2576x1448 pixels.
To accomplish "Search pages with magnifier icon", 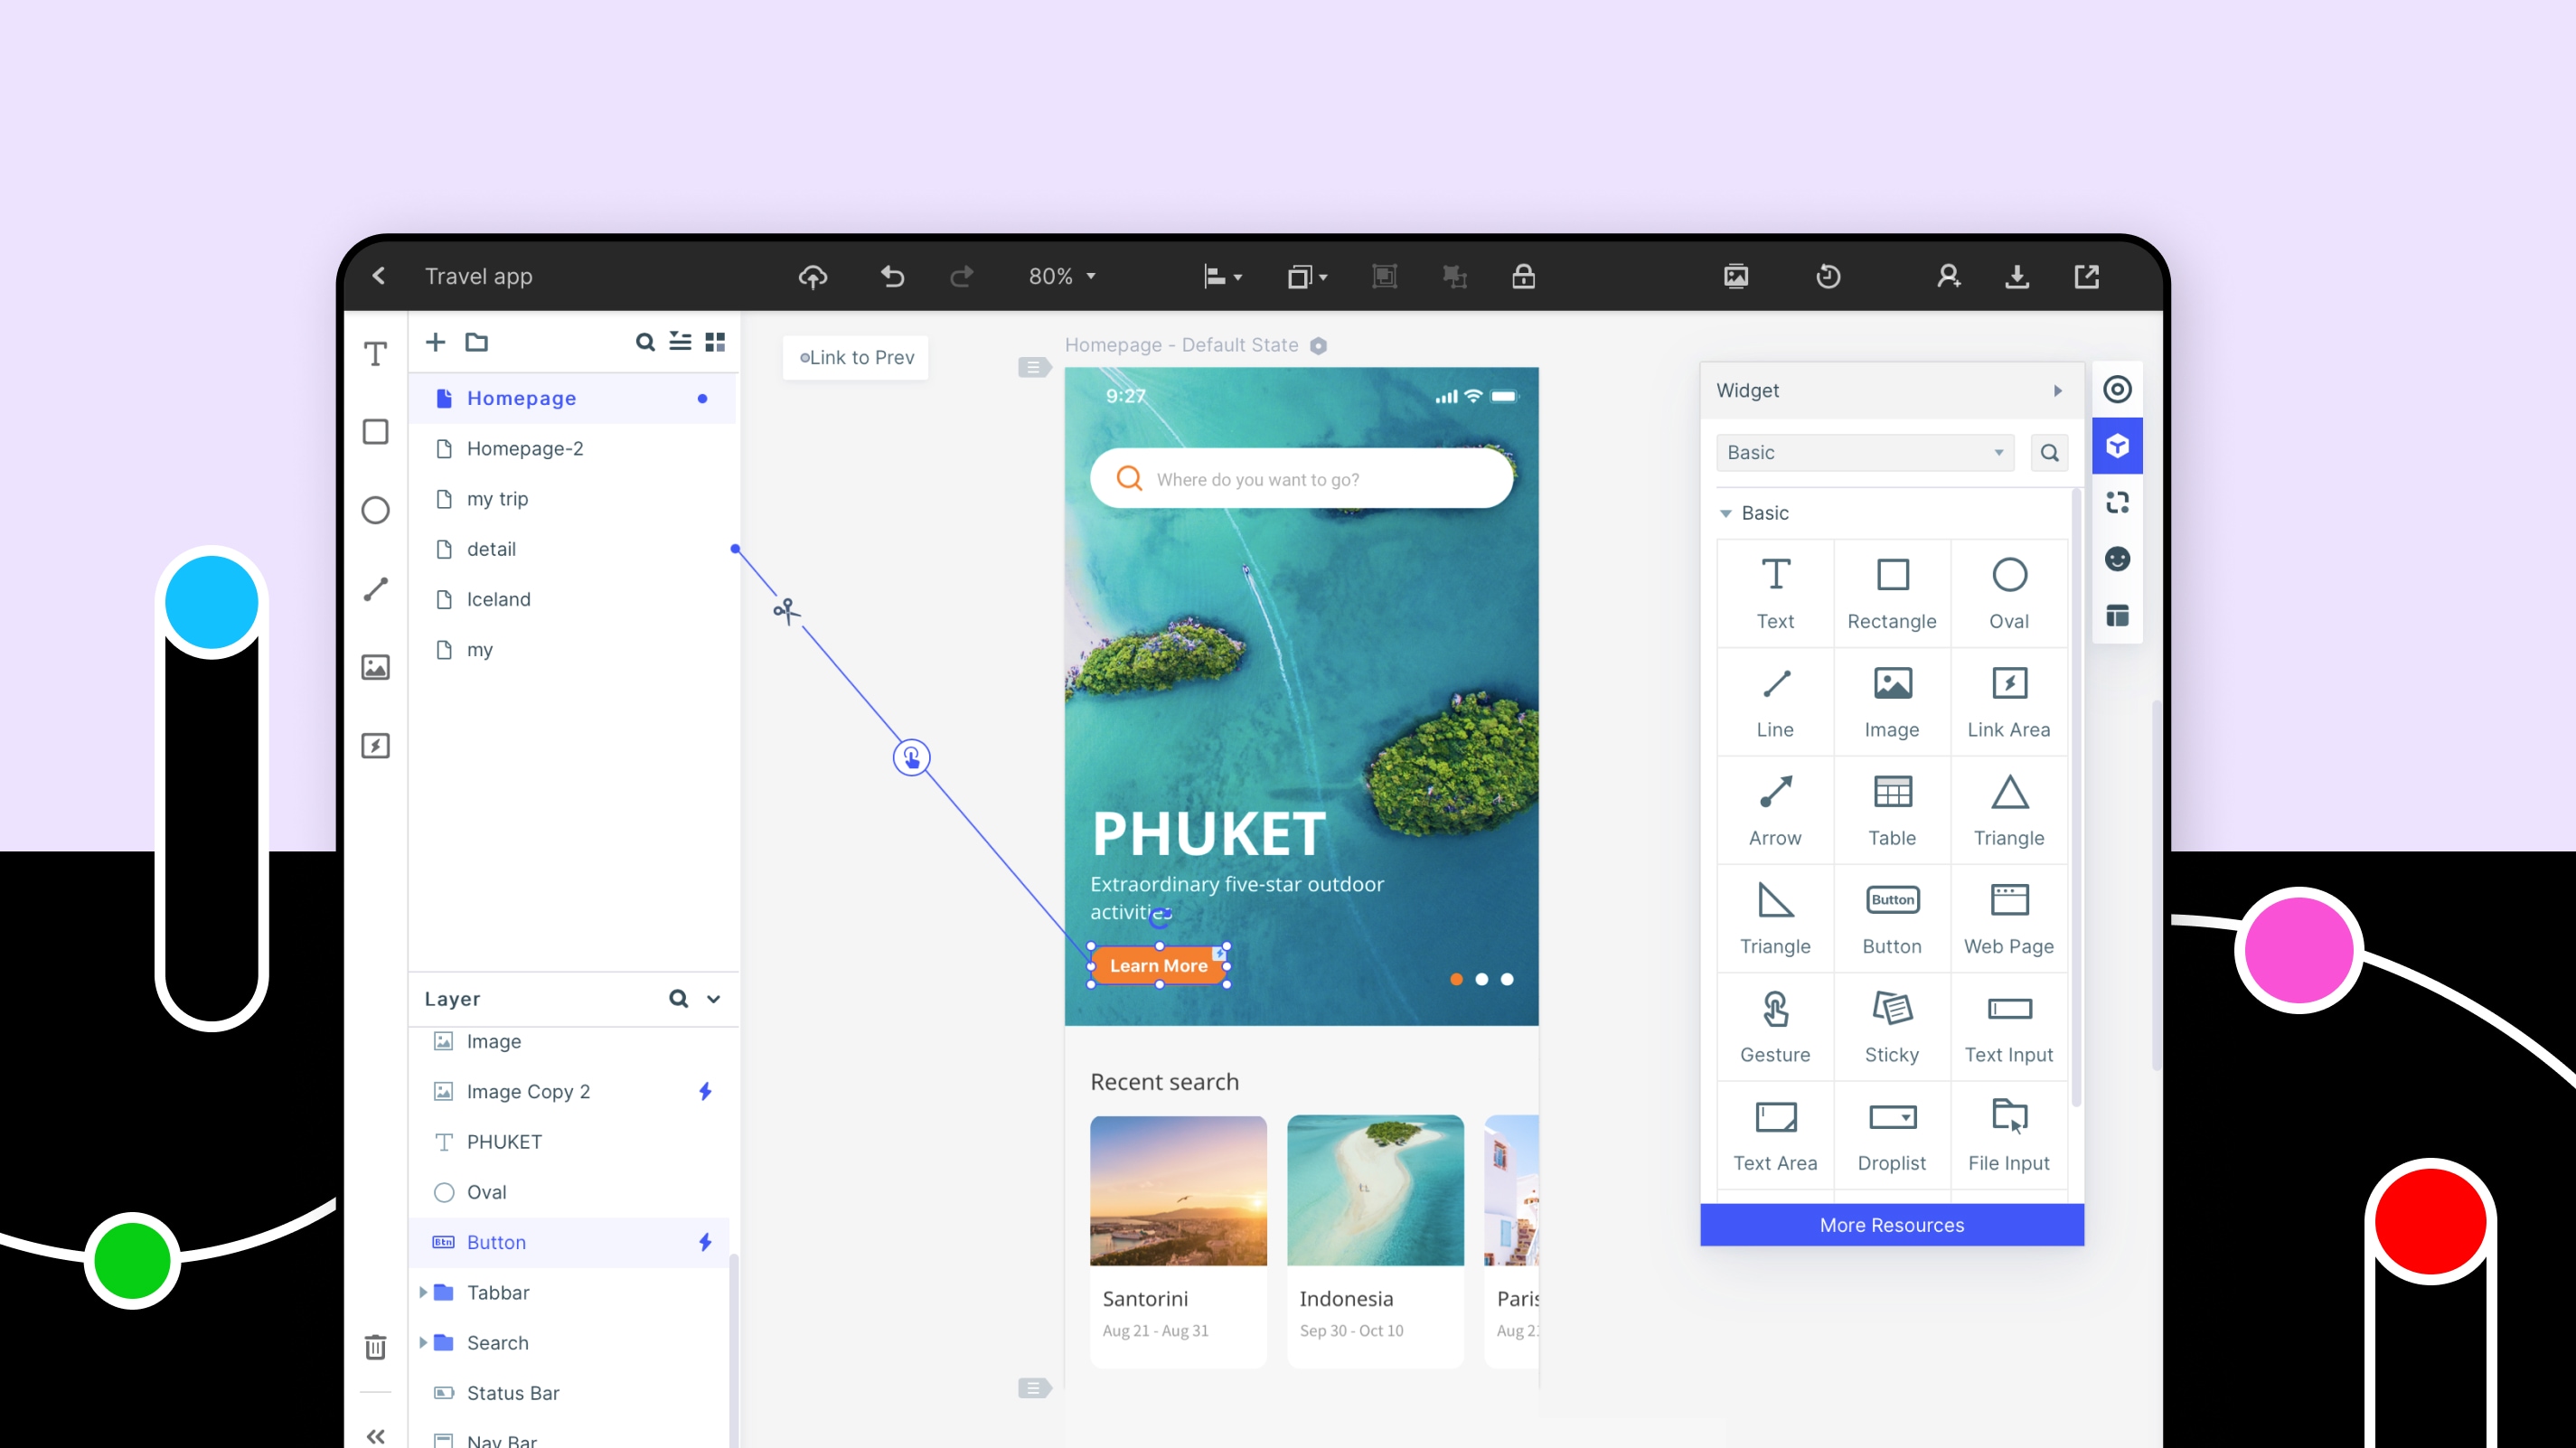I will pos(645,342).
